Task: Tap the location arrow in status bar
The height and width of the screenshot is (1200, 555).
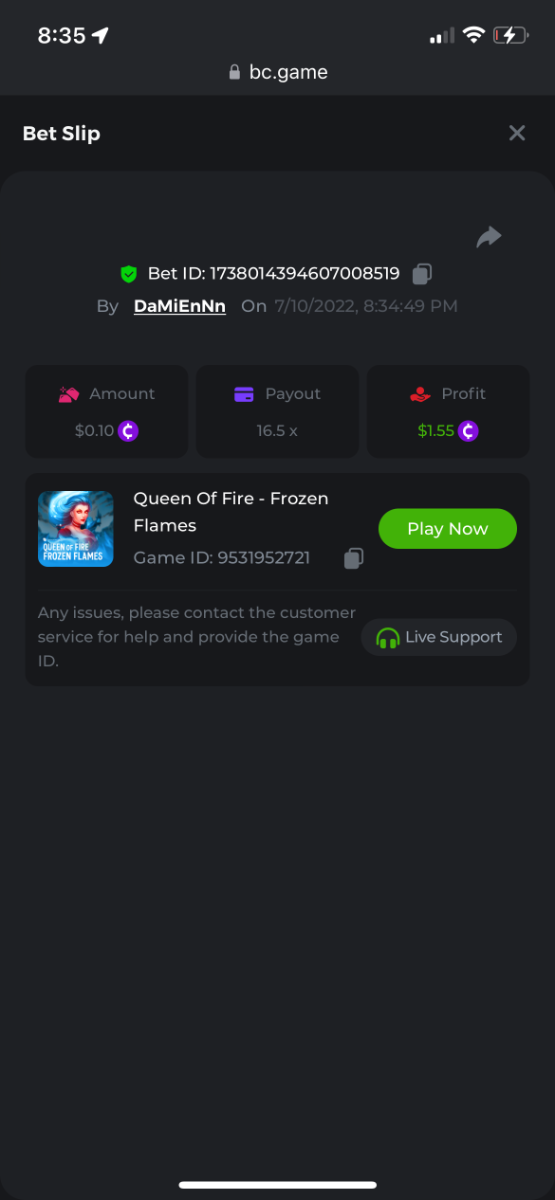Action: (x=100, y=36)
